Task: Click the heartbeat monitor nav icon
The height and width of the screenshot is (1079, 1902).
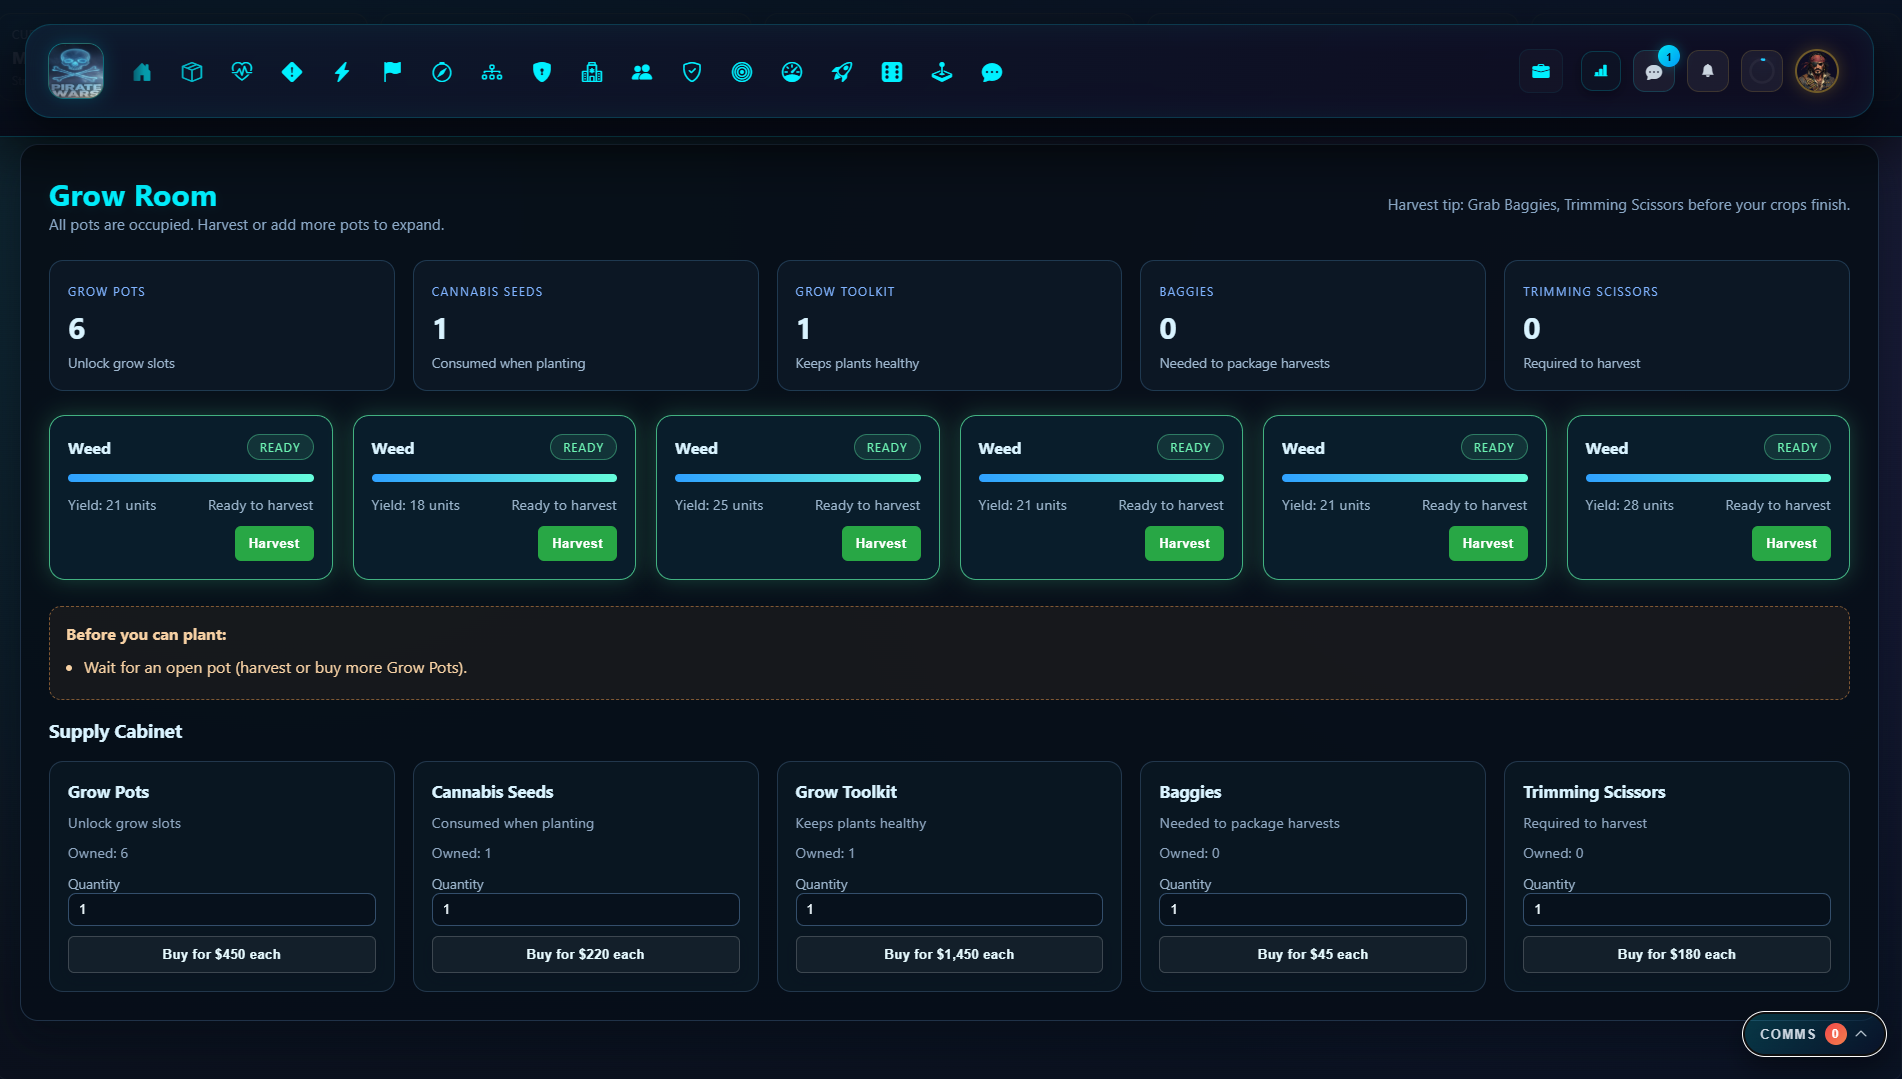Action: pyautogui.click(x=242, y=72)
